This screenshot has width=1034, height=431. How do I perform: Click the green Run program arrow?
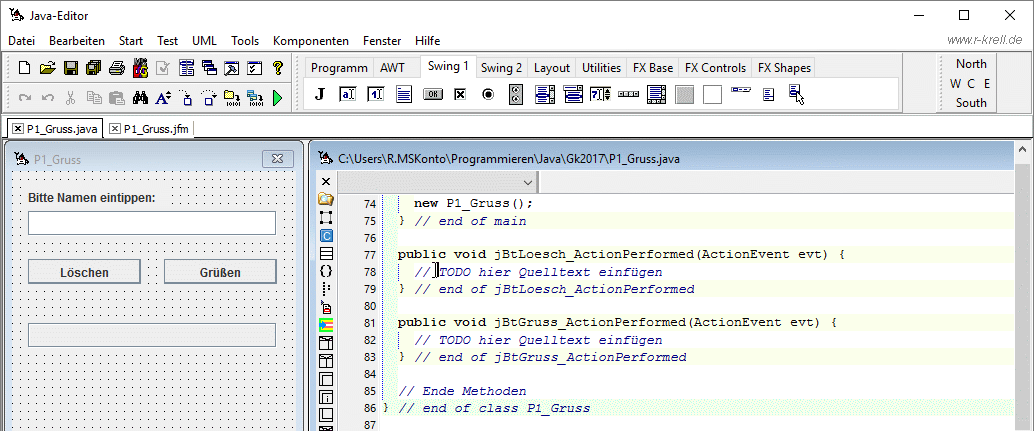coord(277,98)
